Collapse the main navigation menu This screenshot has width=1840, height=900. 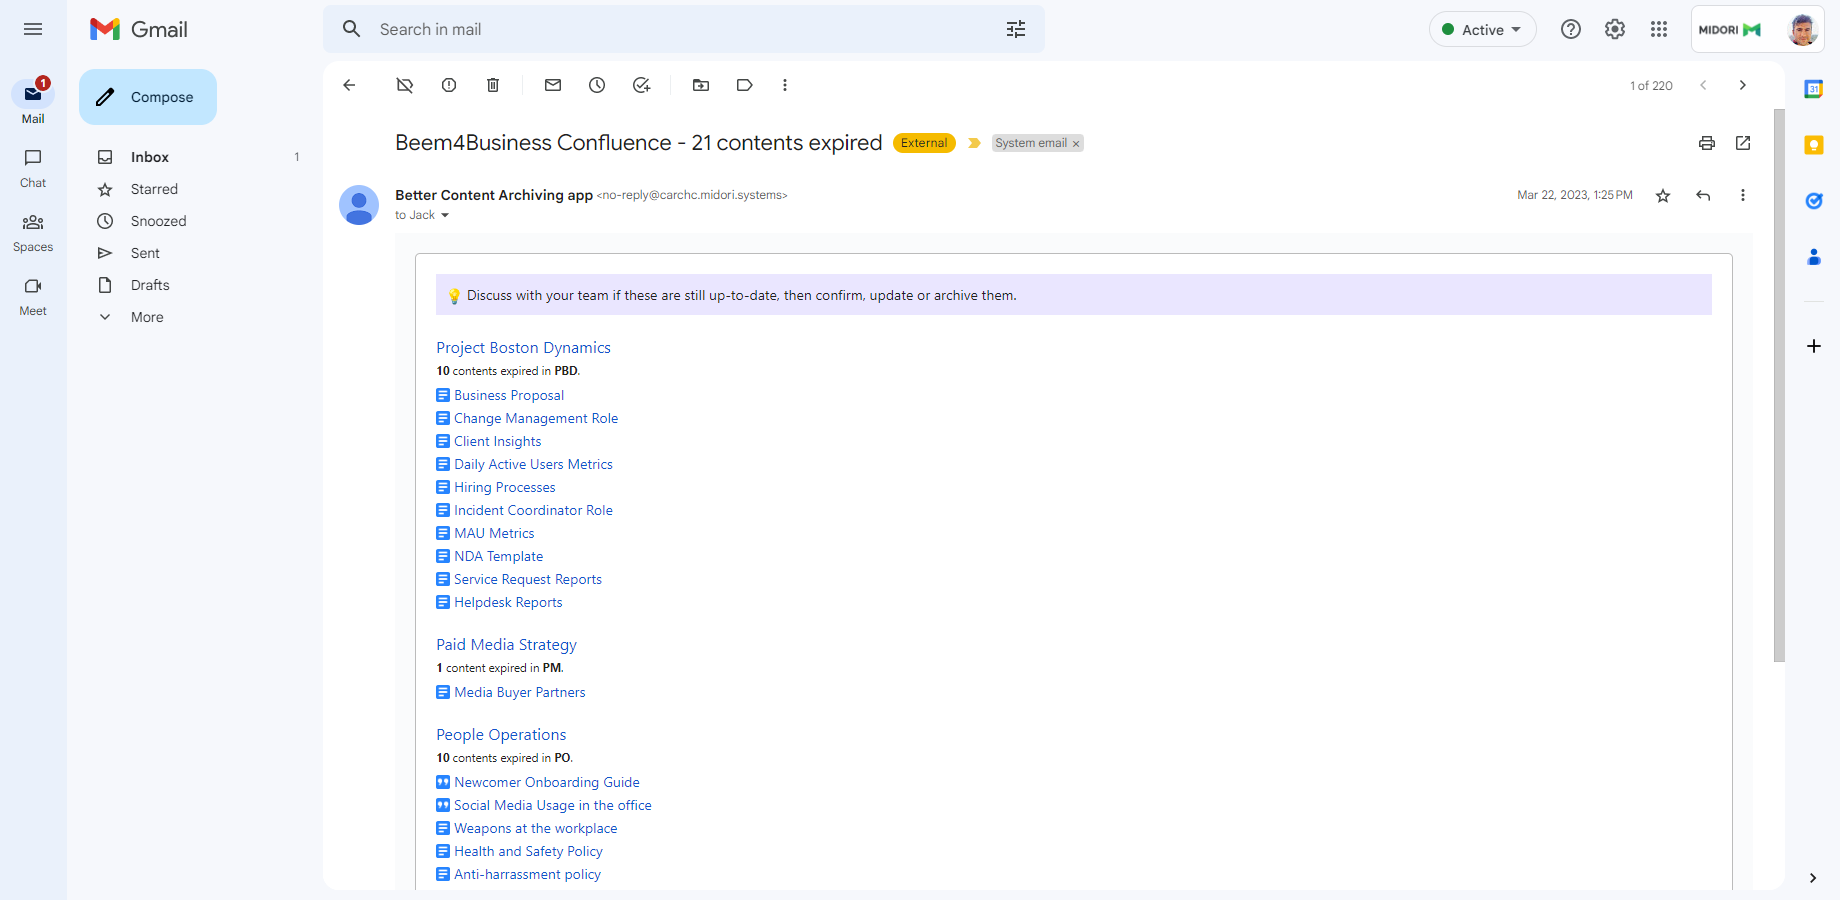pos(33,29)
